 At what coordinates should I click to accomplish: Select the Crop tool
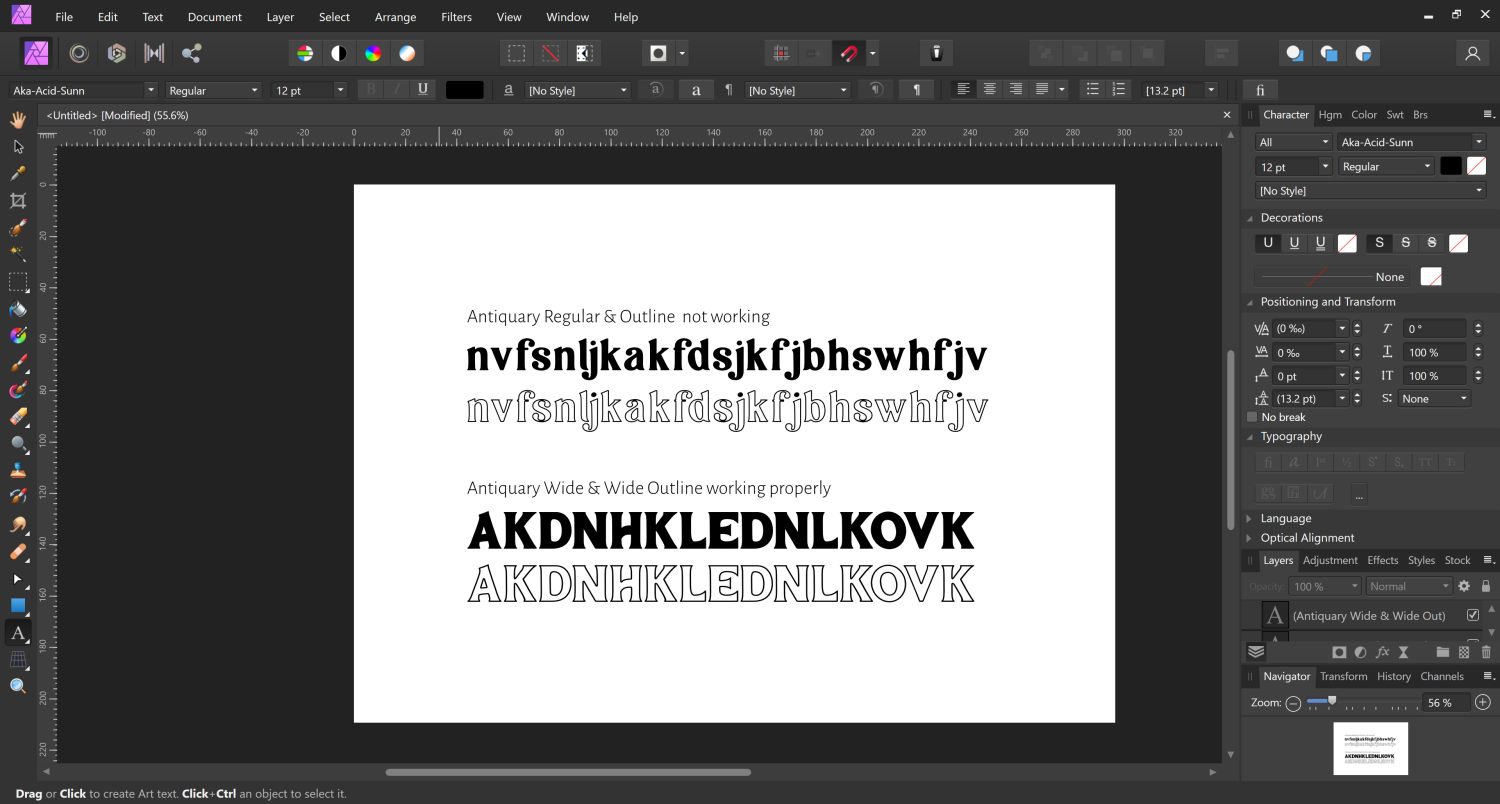point(18,201)
